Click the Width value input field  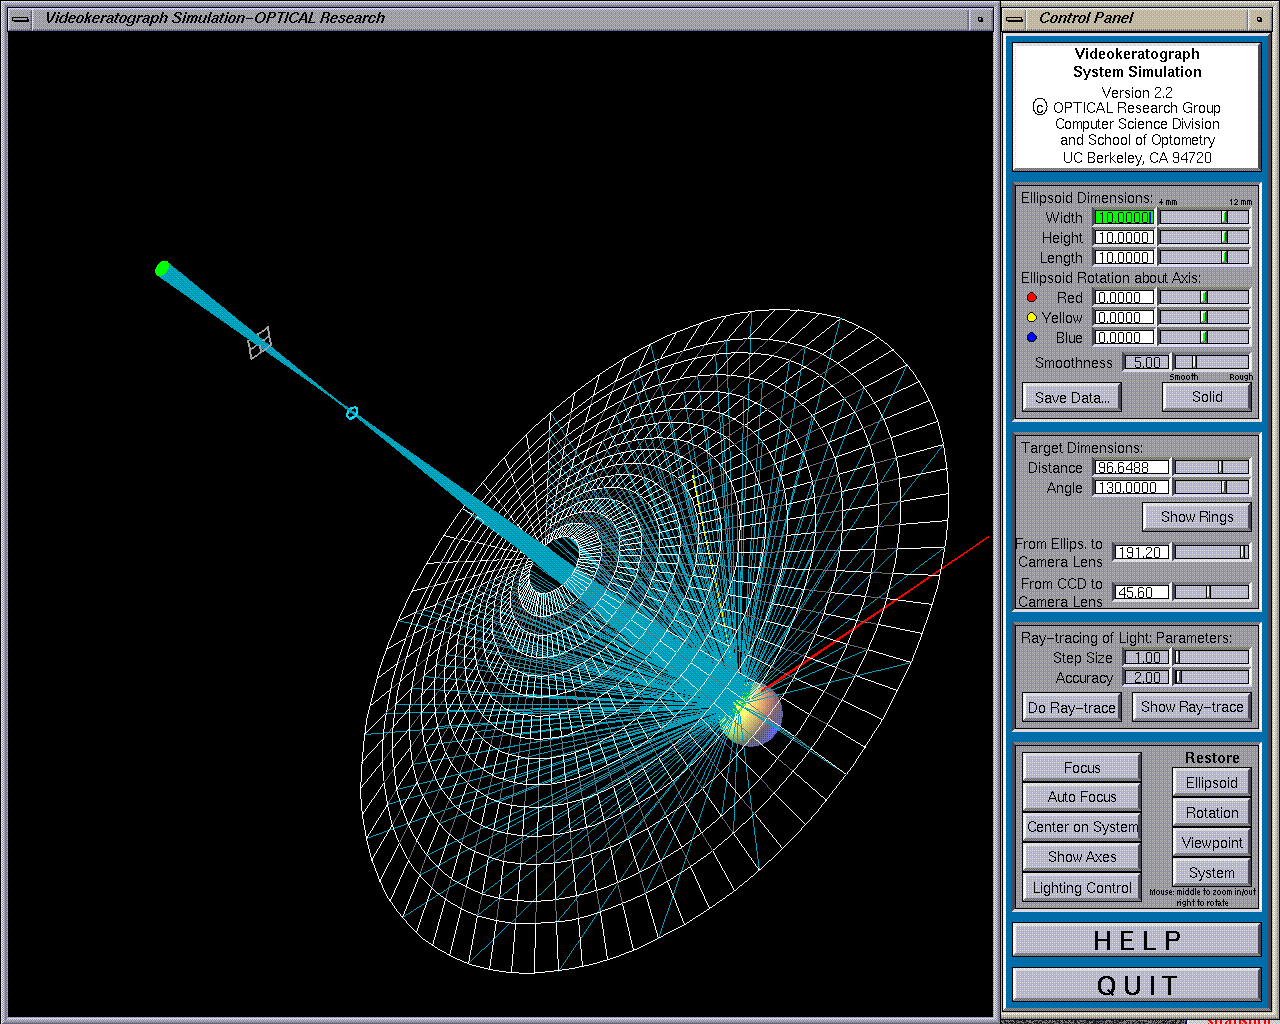1123,217
